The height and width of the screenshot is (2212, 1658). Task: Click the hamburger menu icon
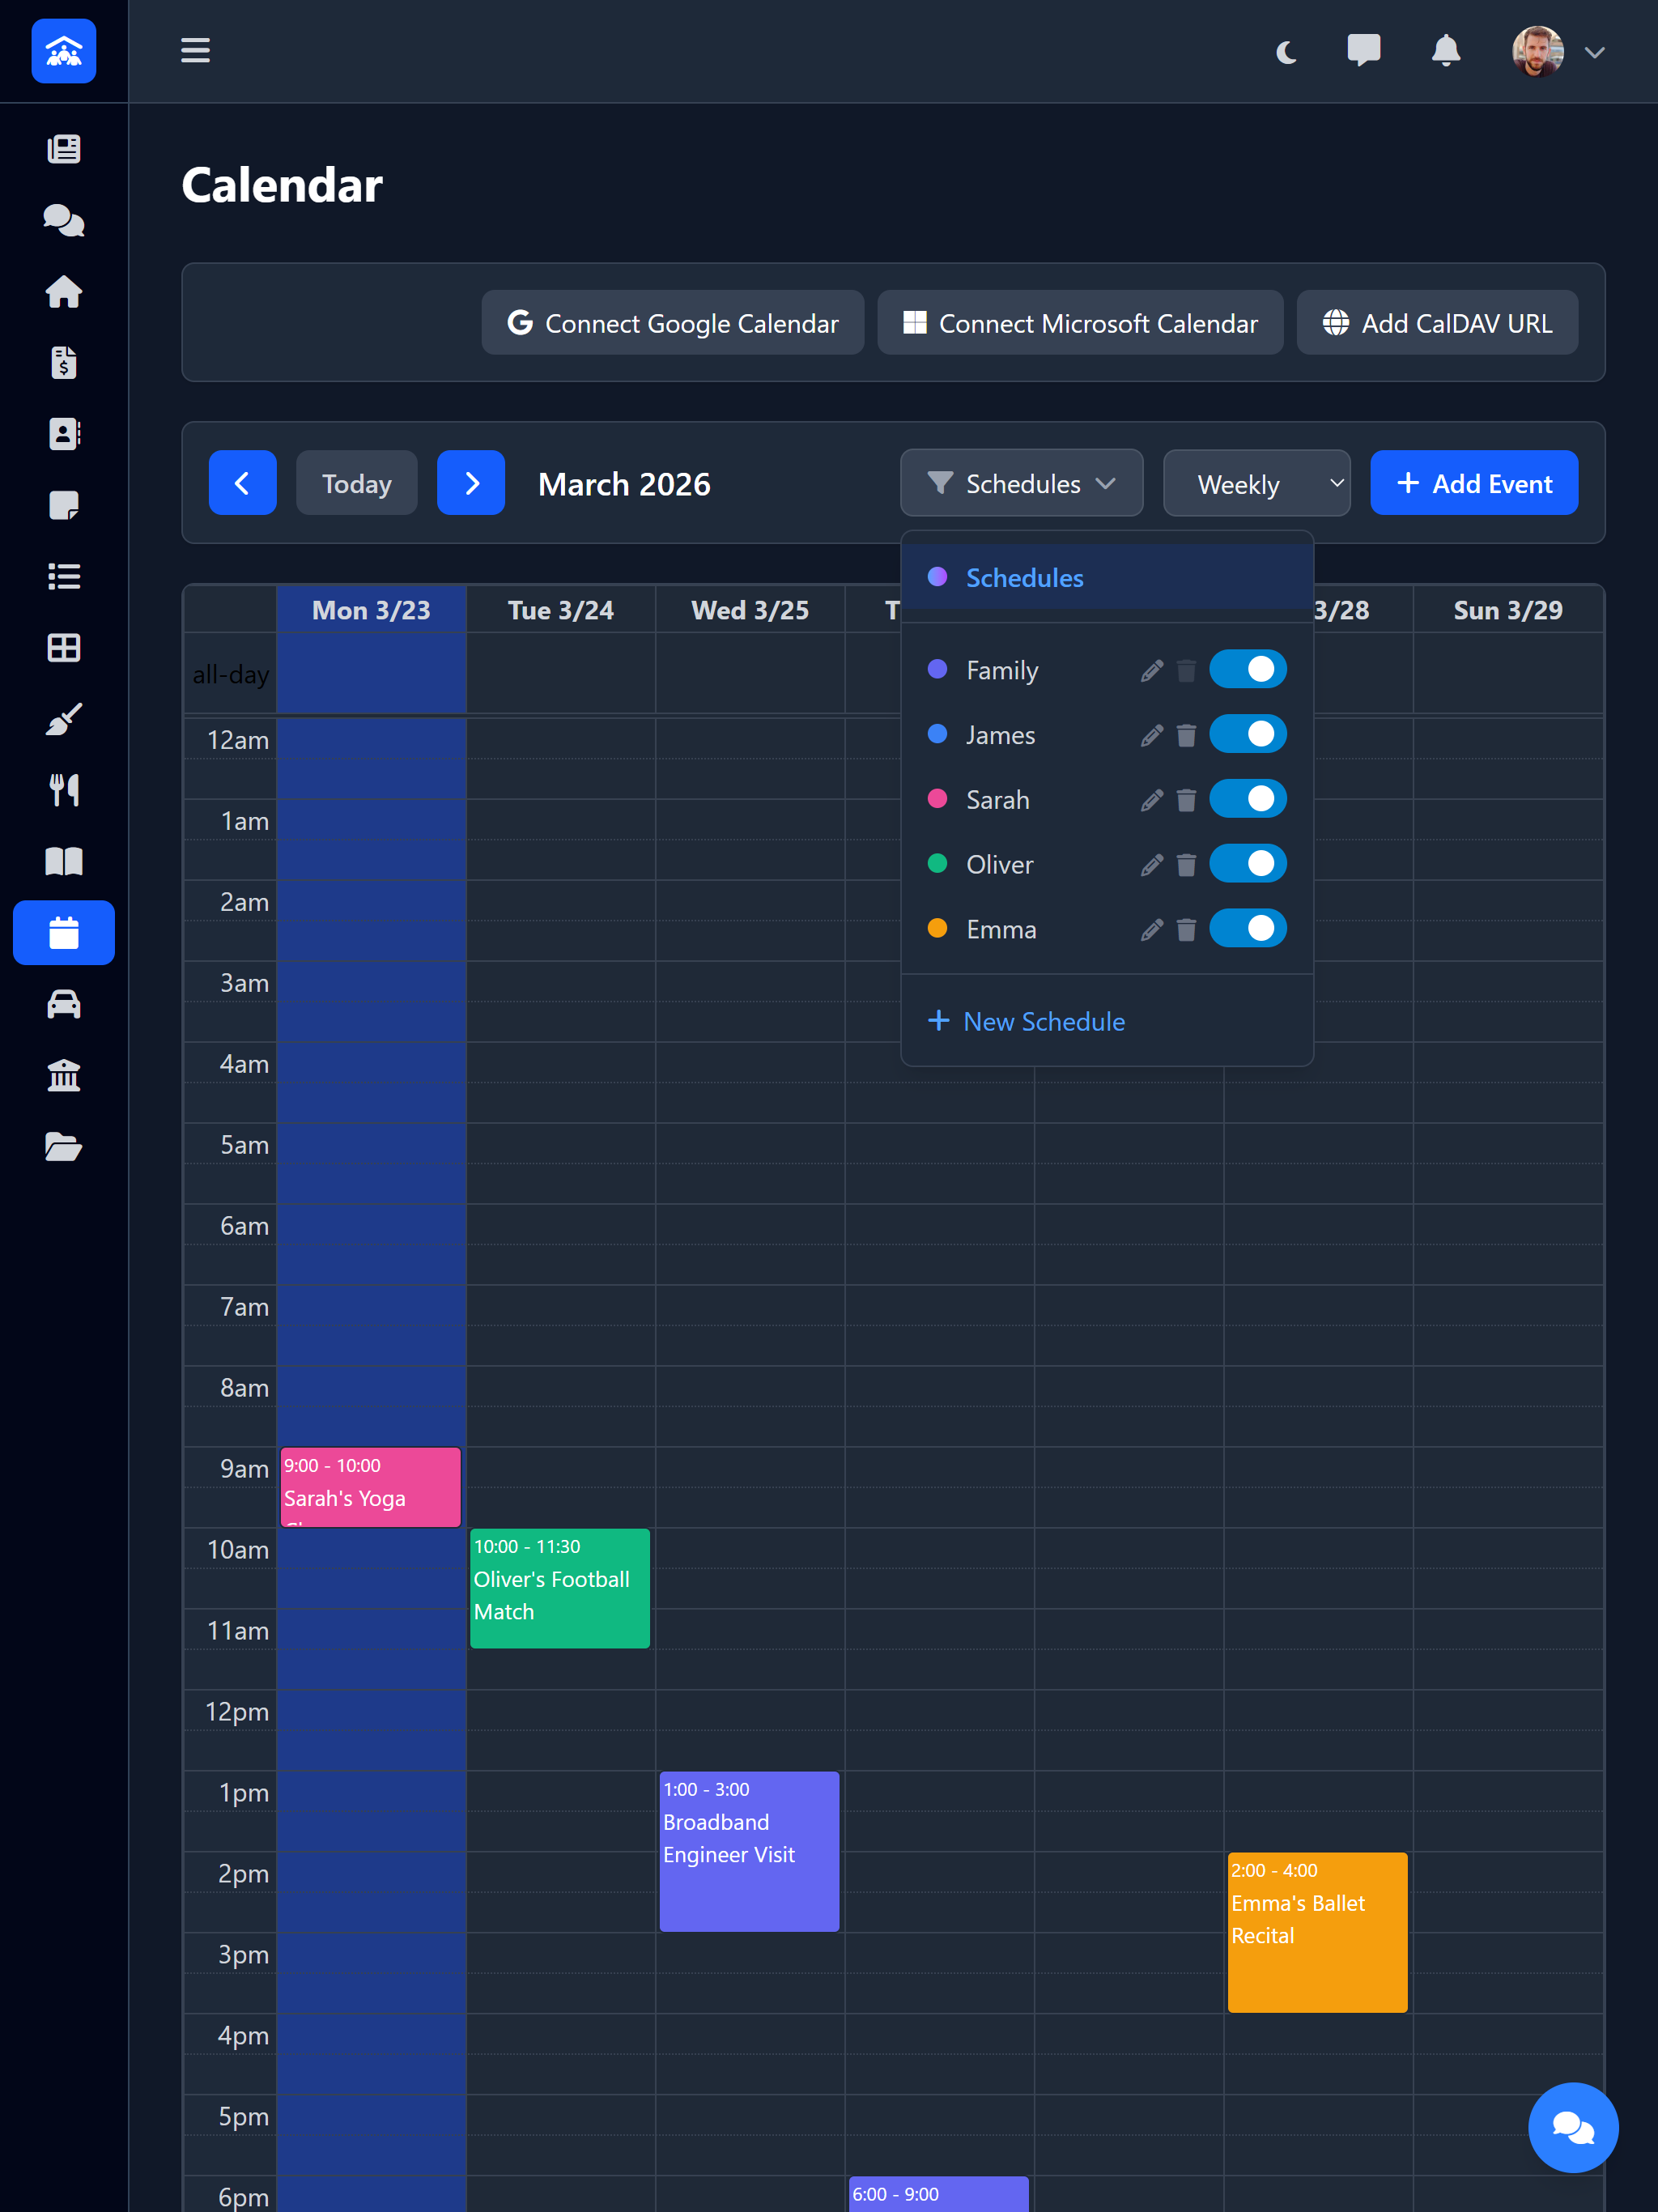point(195,51)
